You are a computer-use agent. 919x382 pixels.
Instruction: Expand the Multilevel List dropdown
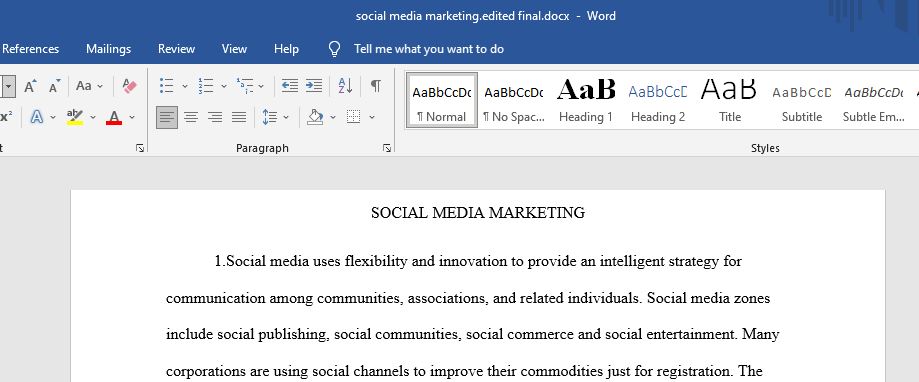[x=261, y=86]
